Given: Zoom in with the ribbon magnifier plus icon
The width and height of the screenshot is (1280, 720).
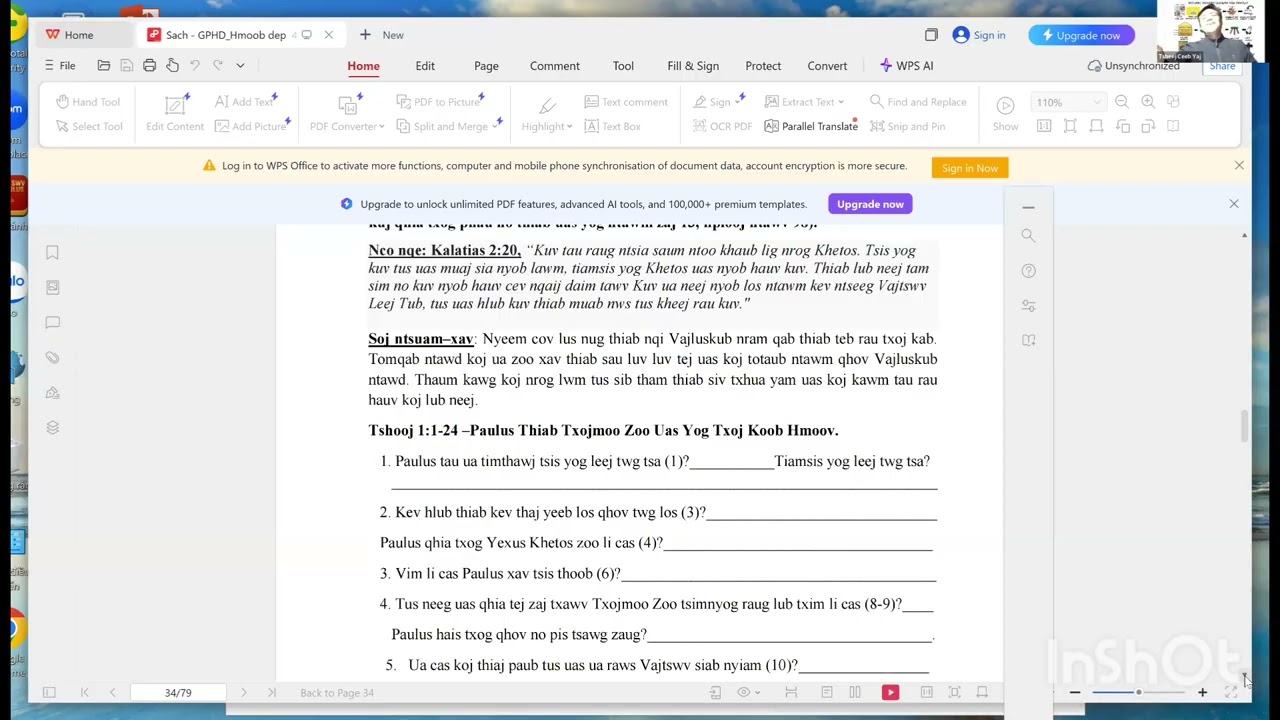Looking at the screenshot, I should pos(1148,102).
